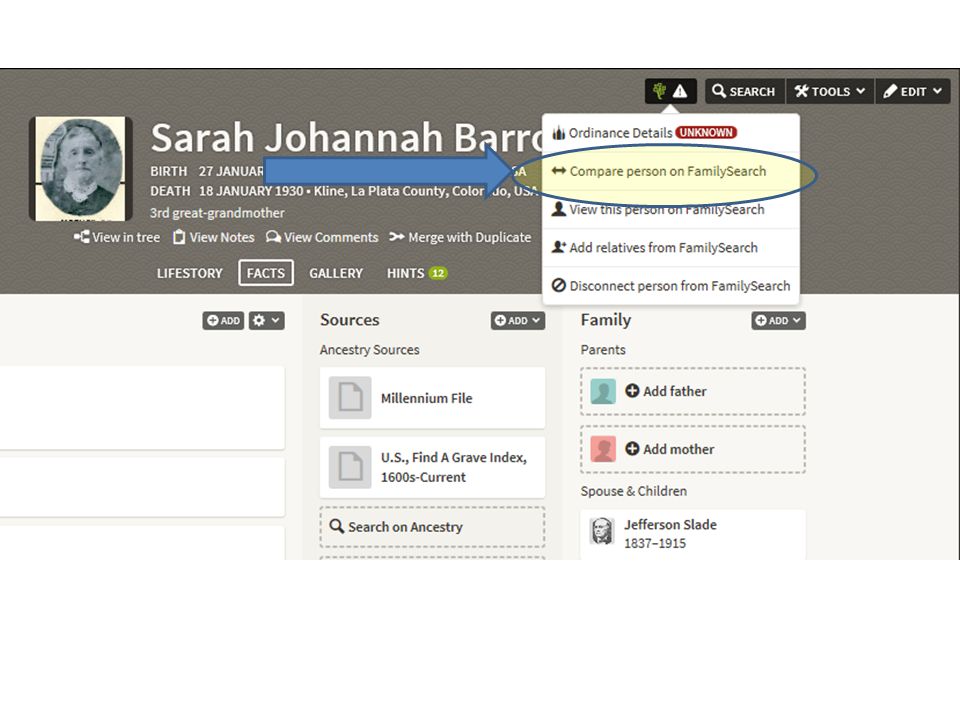Screen dimensions: 960x720
Task: Click Search on Ancestry button
Action: [432, 527]
